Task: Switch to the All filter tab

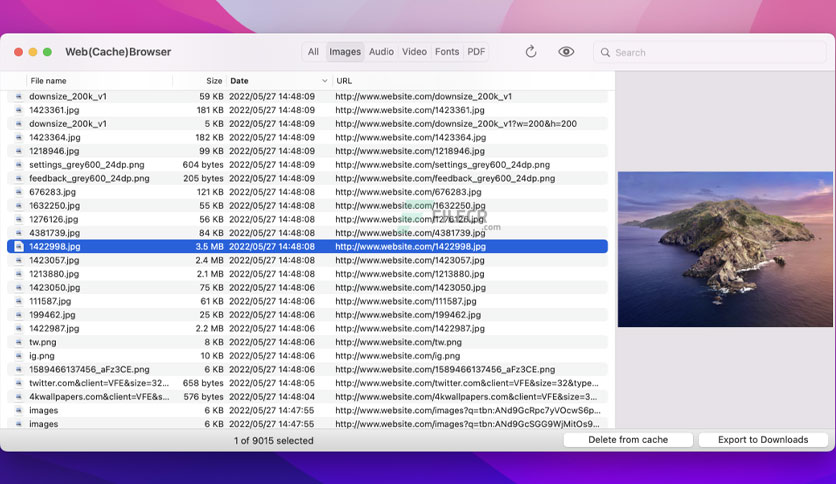Action: (x=313, y=52)
